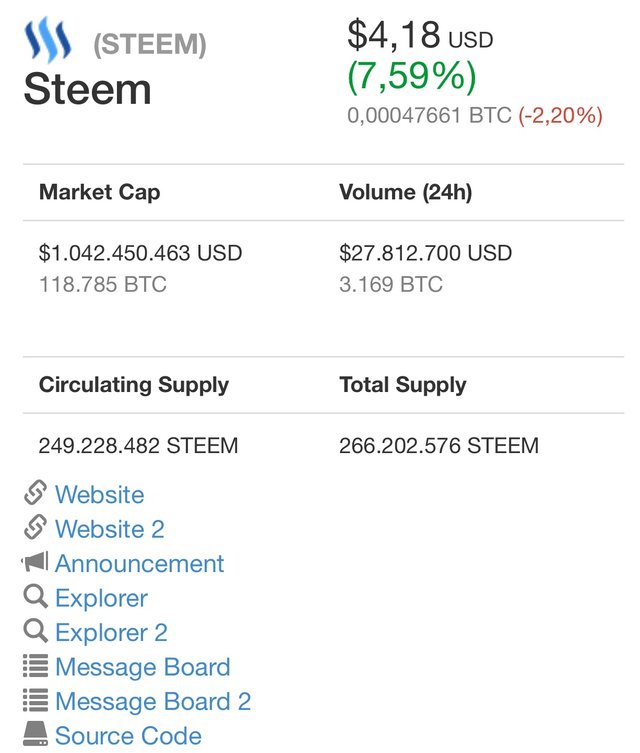Open the Explorer link

(101, 598)
